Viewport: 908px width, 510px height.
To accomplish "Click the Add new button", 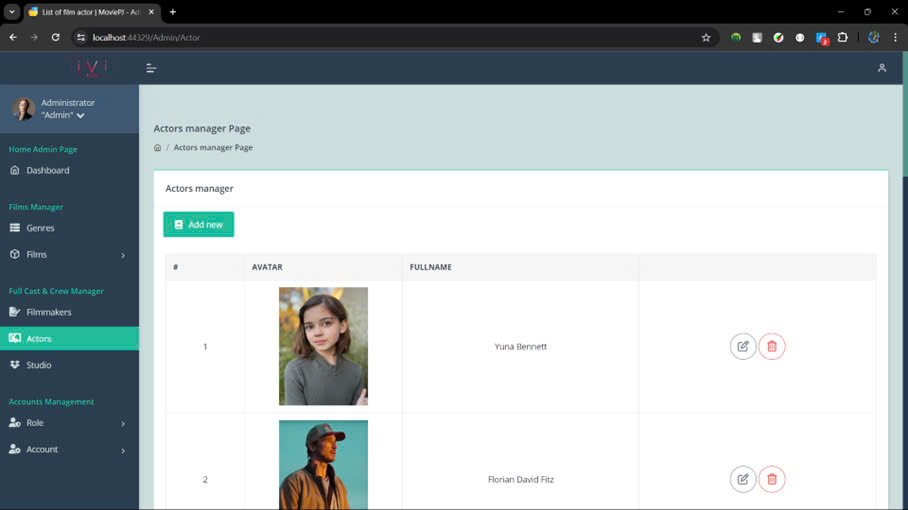I will click(199, 224).
